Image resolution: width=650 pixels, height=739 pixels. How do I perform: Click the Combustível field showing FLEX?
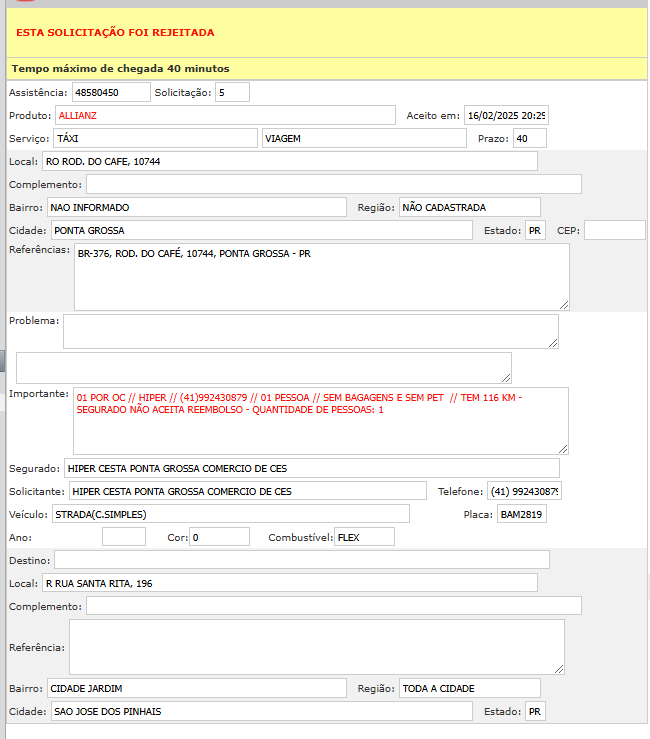click(364, 537)
